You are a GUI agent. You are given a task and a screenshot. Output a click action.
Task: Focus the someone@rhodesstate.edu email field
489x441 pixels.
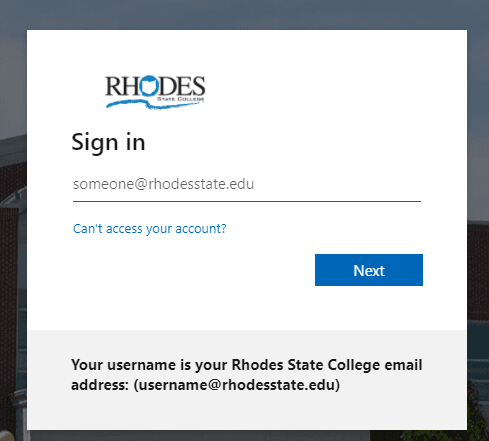tap(247, 184)
